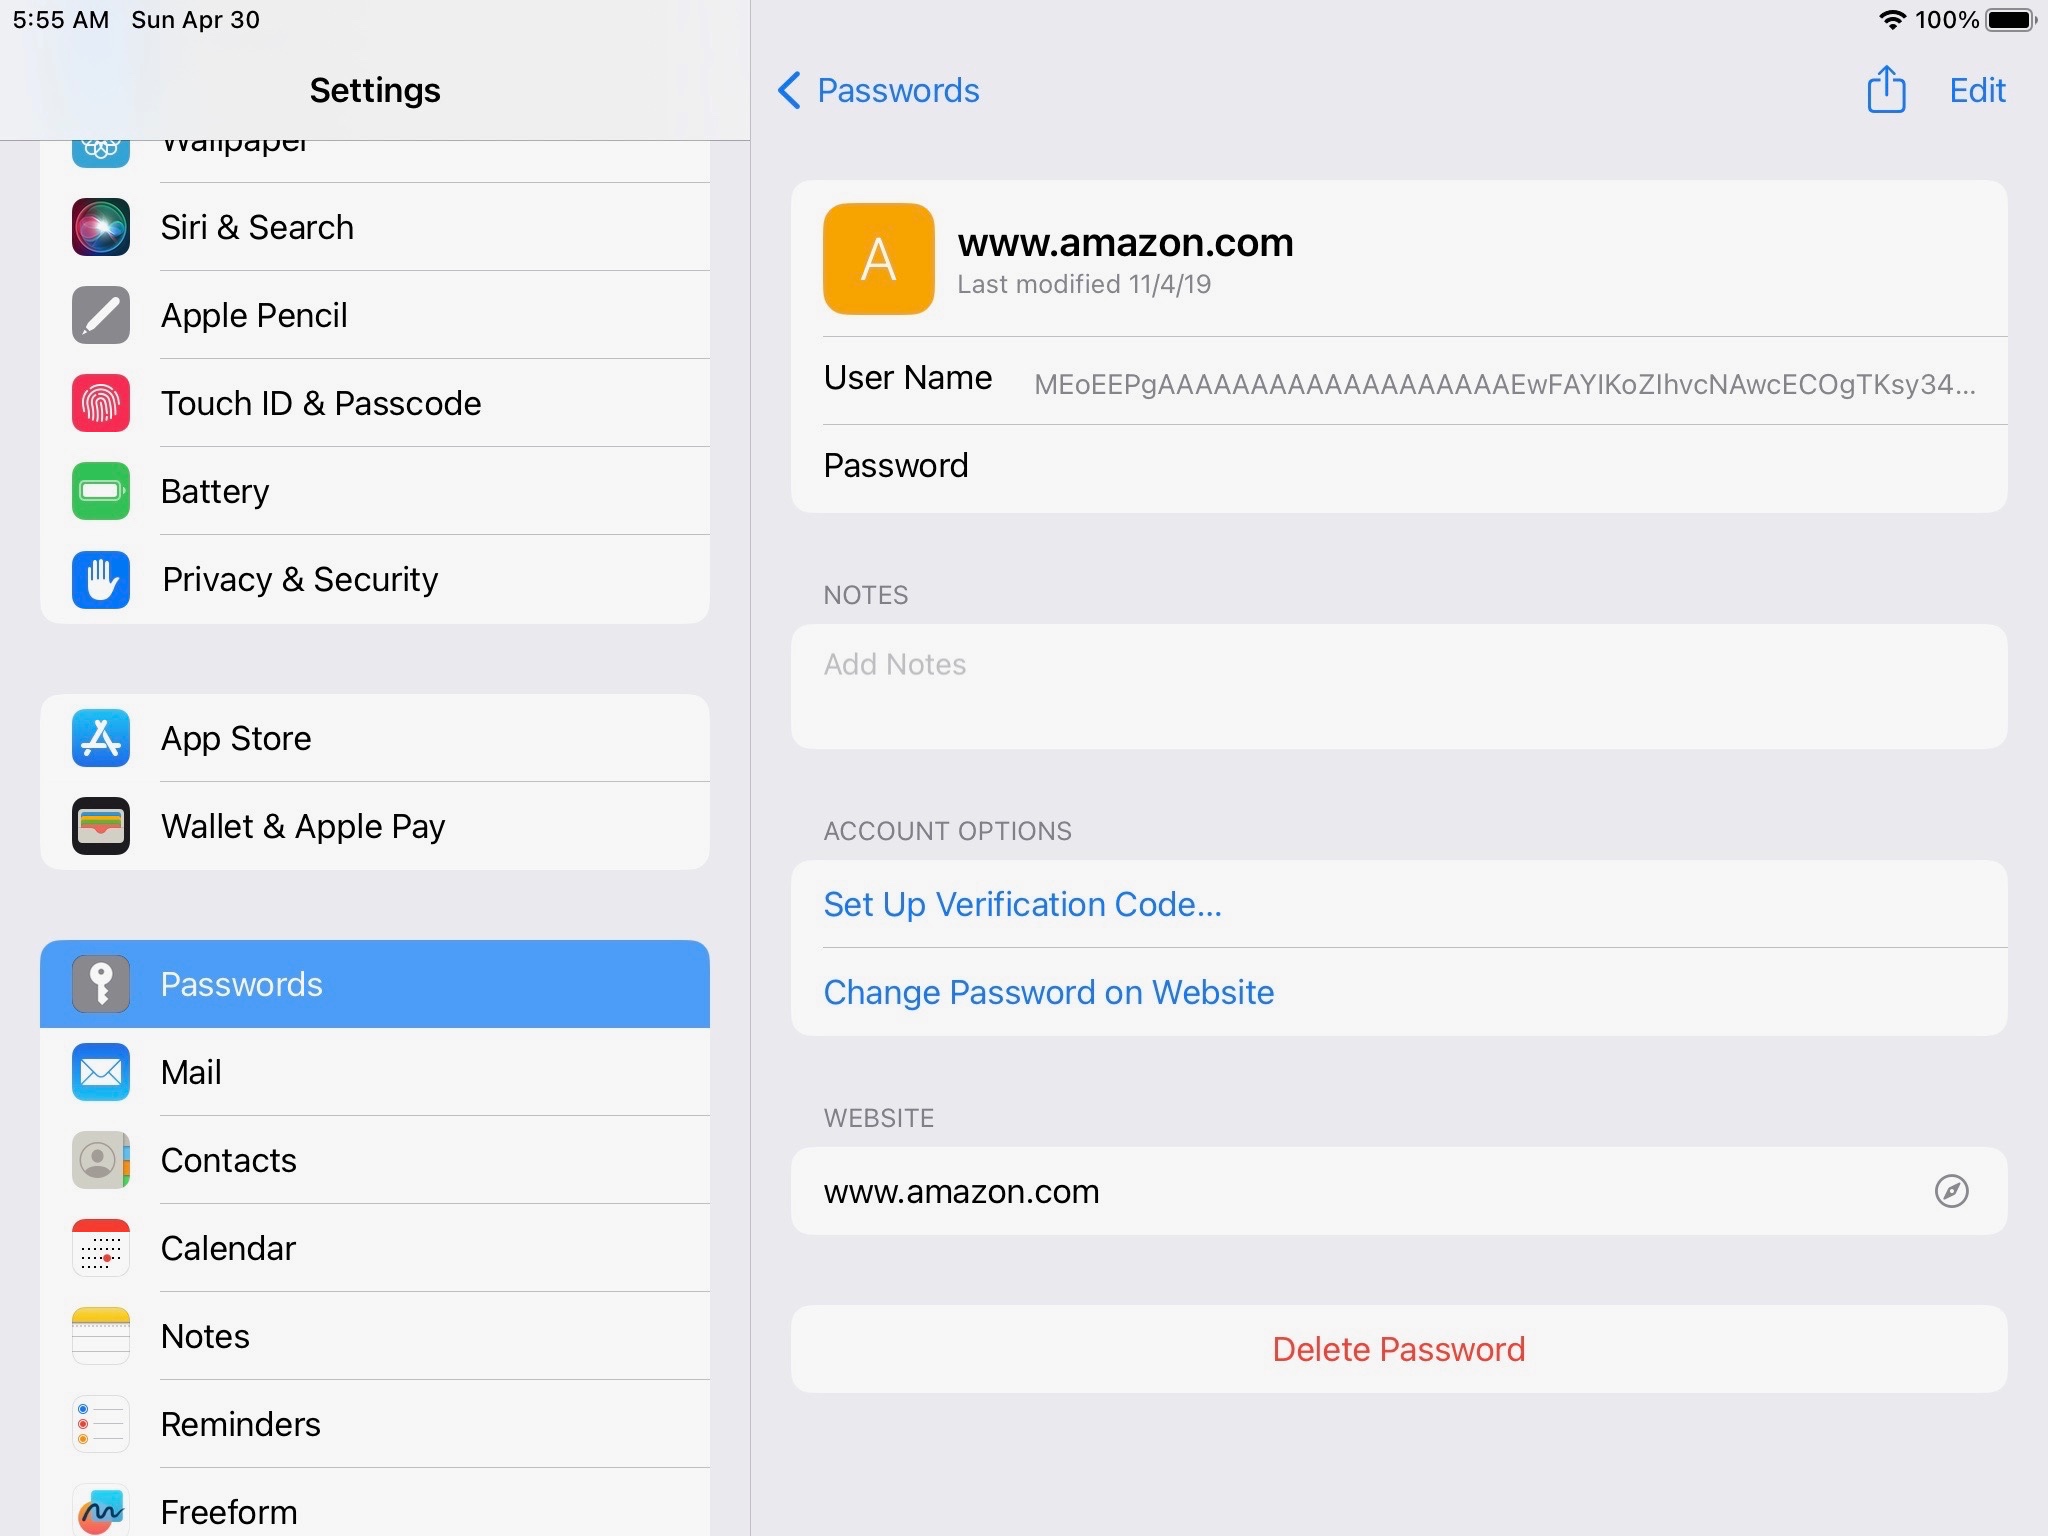Tap Set Up Verification Code link

[x=1022, y=904]
